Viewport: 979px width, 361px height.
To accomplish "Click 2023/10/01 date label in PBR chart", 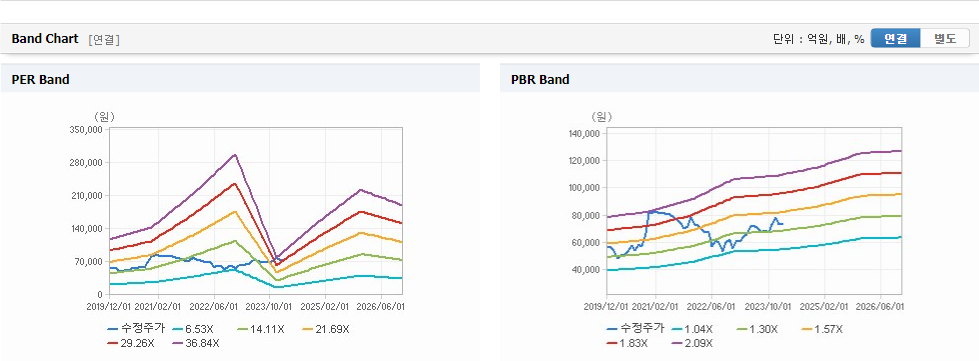I will coord(769,307).
